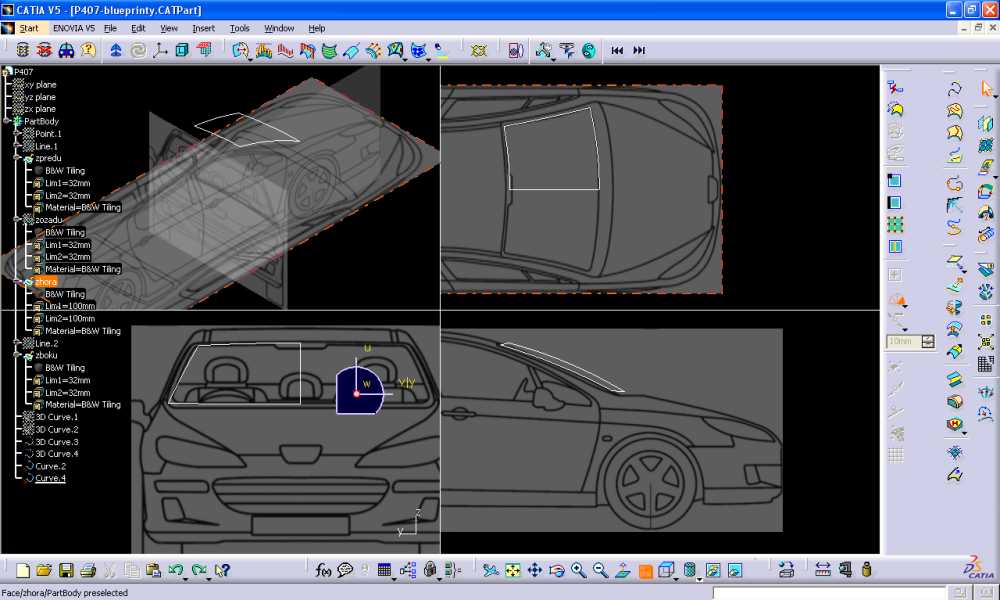The image size is (1000, 600).
Task: Toggle the green grid-points icon in right toolbar
Action: pyautogui.click(x=895, y=224)
